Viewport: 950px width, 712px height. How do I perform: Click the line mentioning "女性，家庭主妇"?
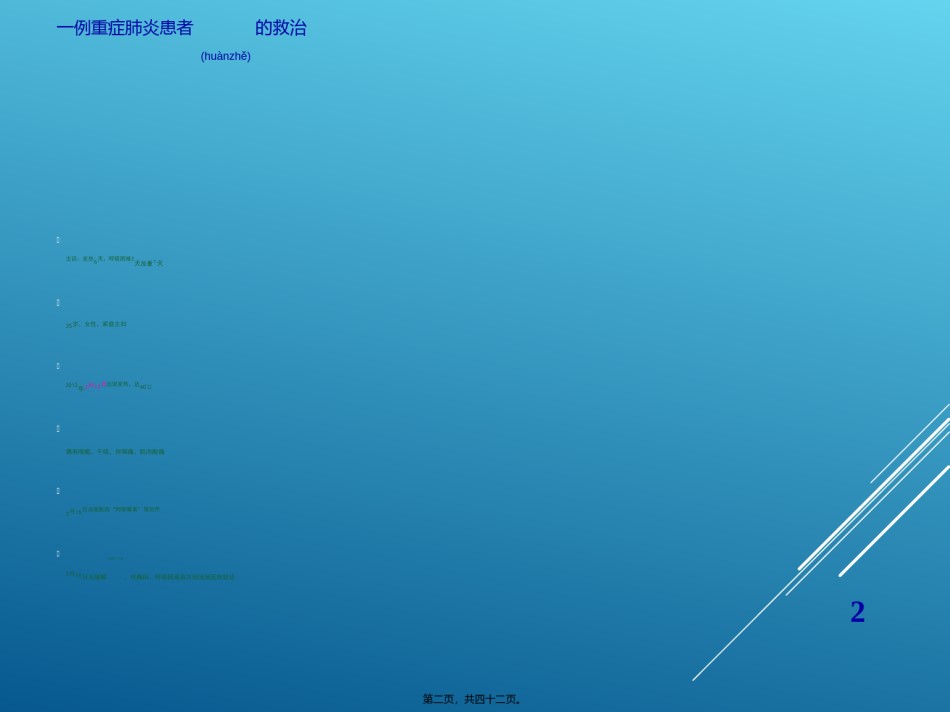(96, 324)
